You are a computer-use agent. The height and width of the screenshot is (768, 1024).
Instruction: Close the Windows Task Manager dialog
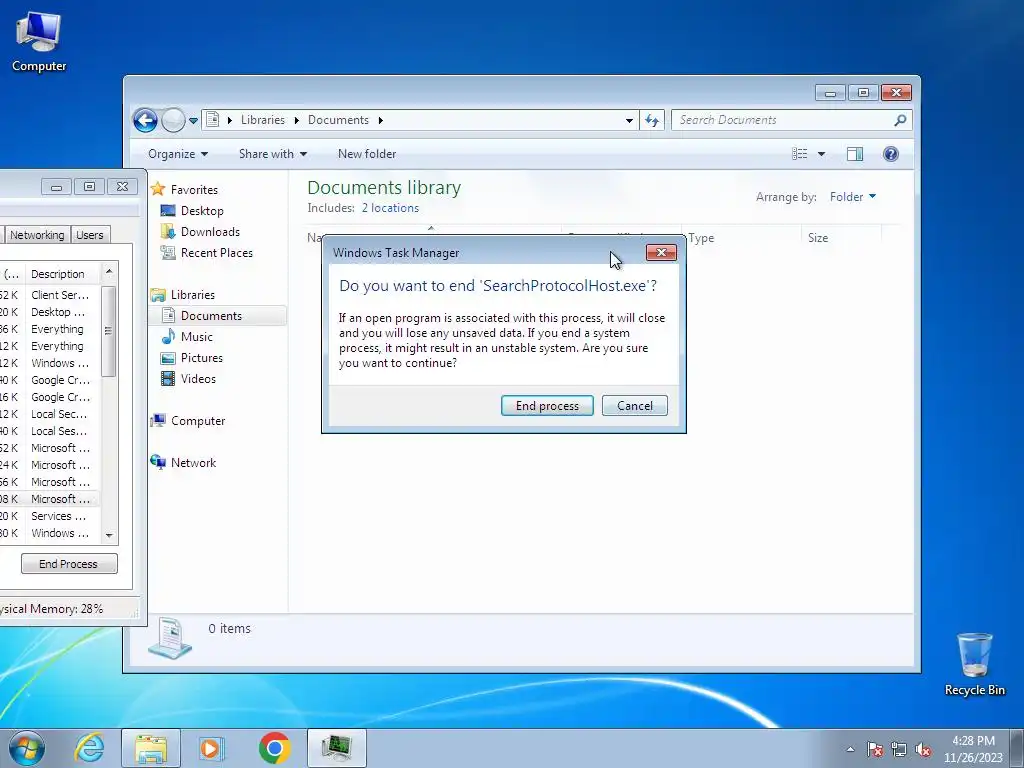(x=661, y=253)
